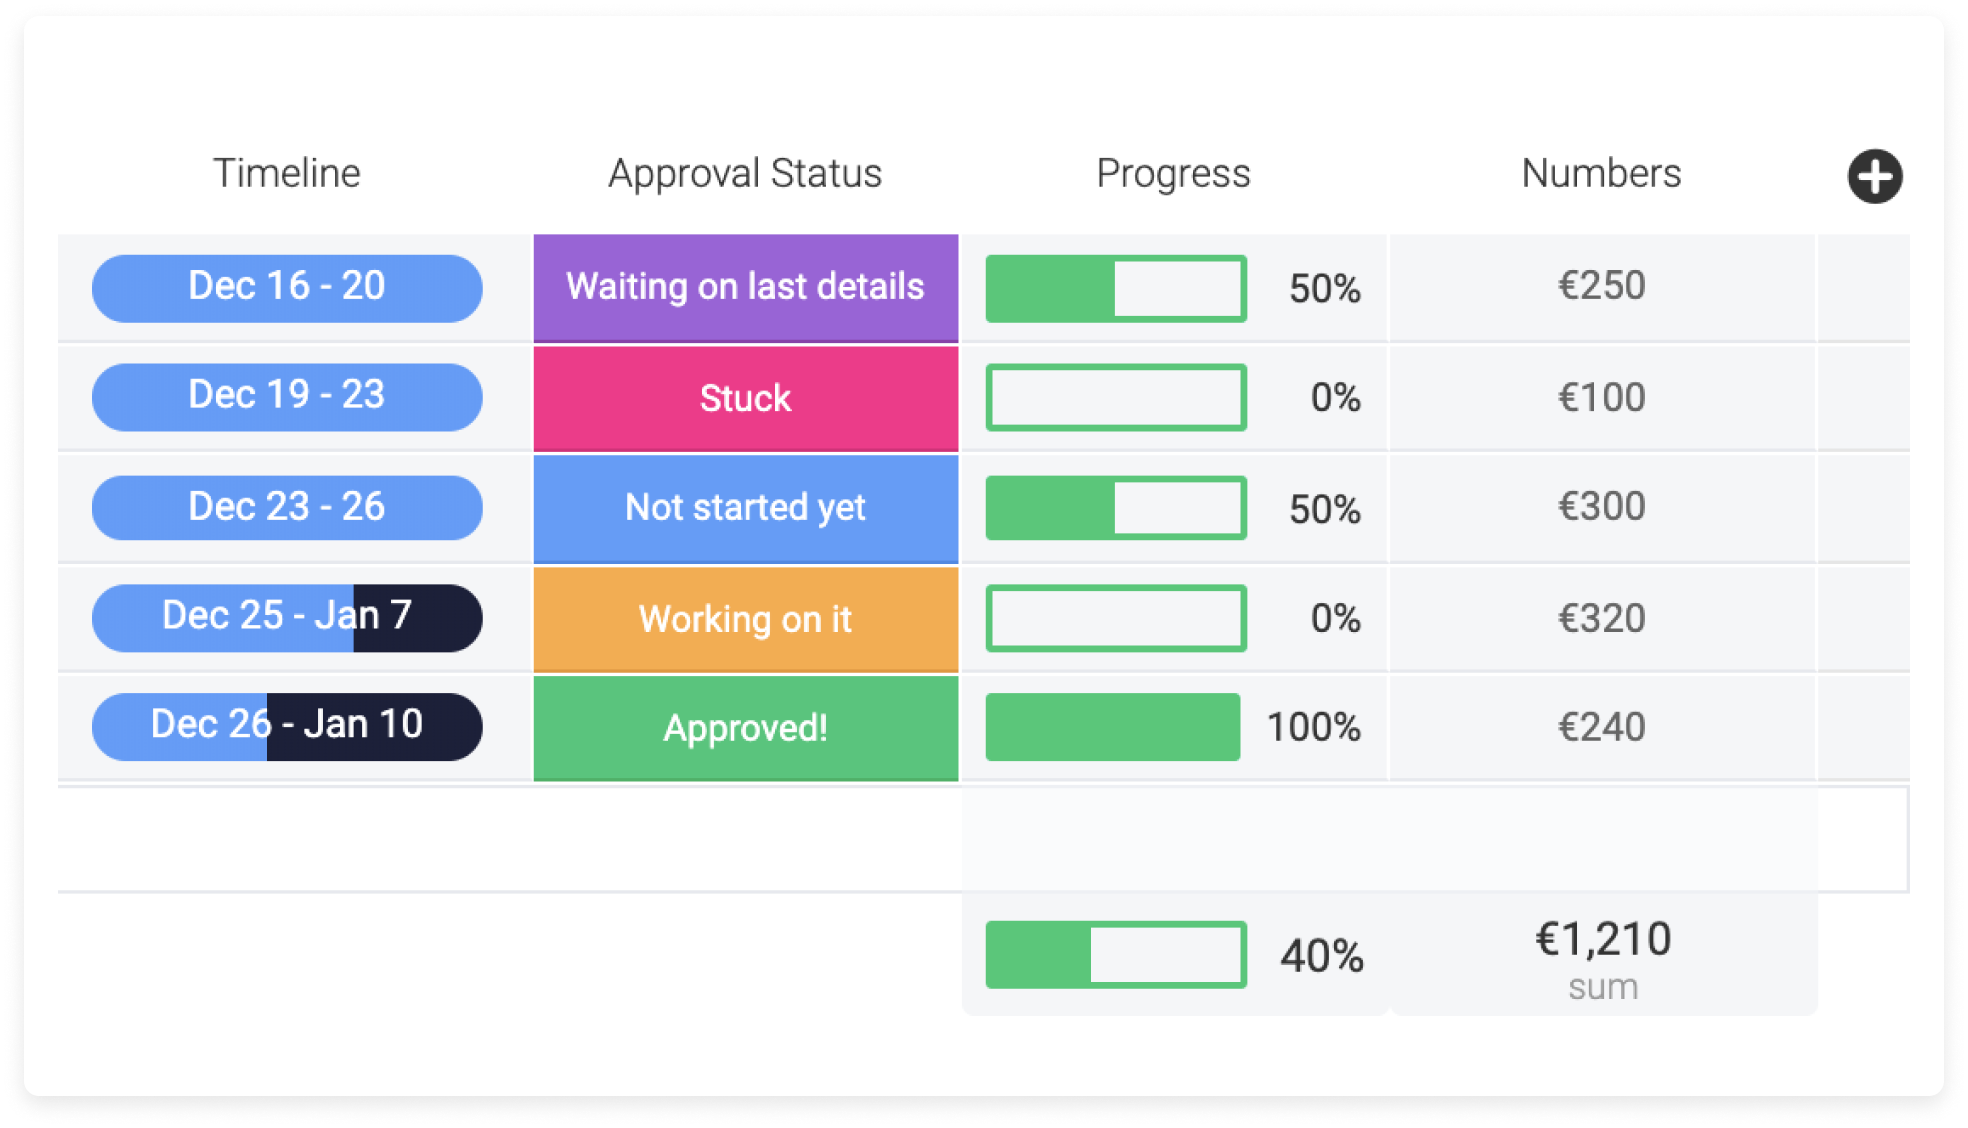
Task: Click the 100% full progress bar
Action: (1113, 727)
